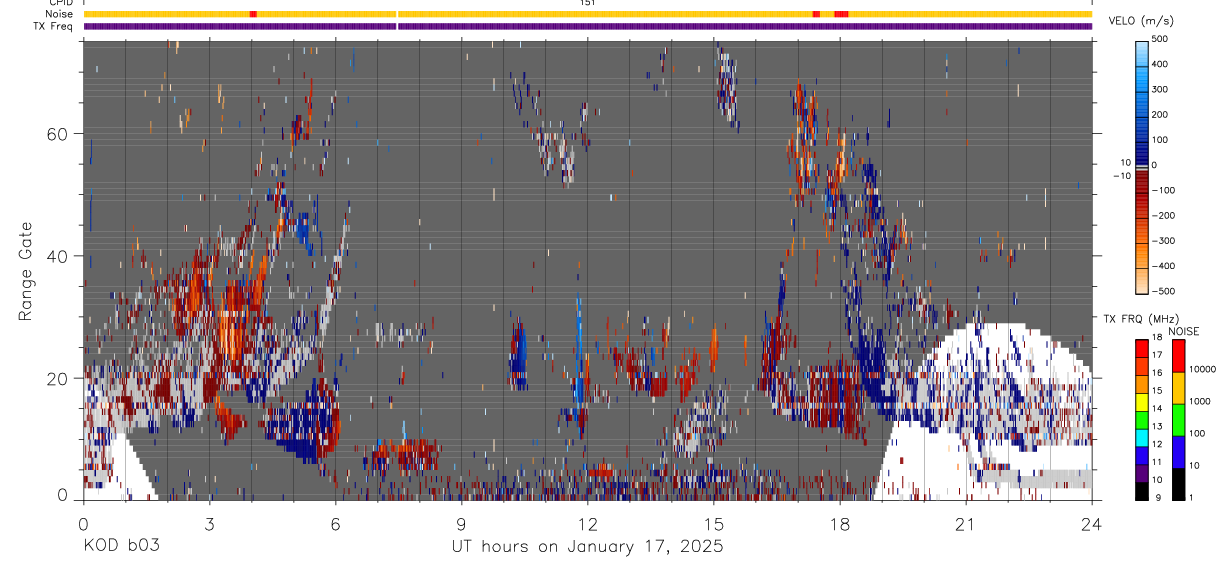Click the TX Freq row label at top left
Image resolution: width=1228 pixels, height=567 pixels.
coord(54,26)
